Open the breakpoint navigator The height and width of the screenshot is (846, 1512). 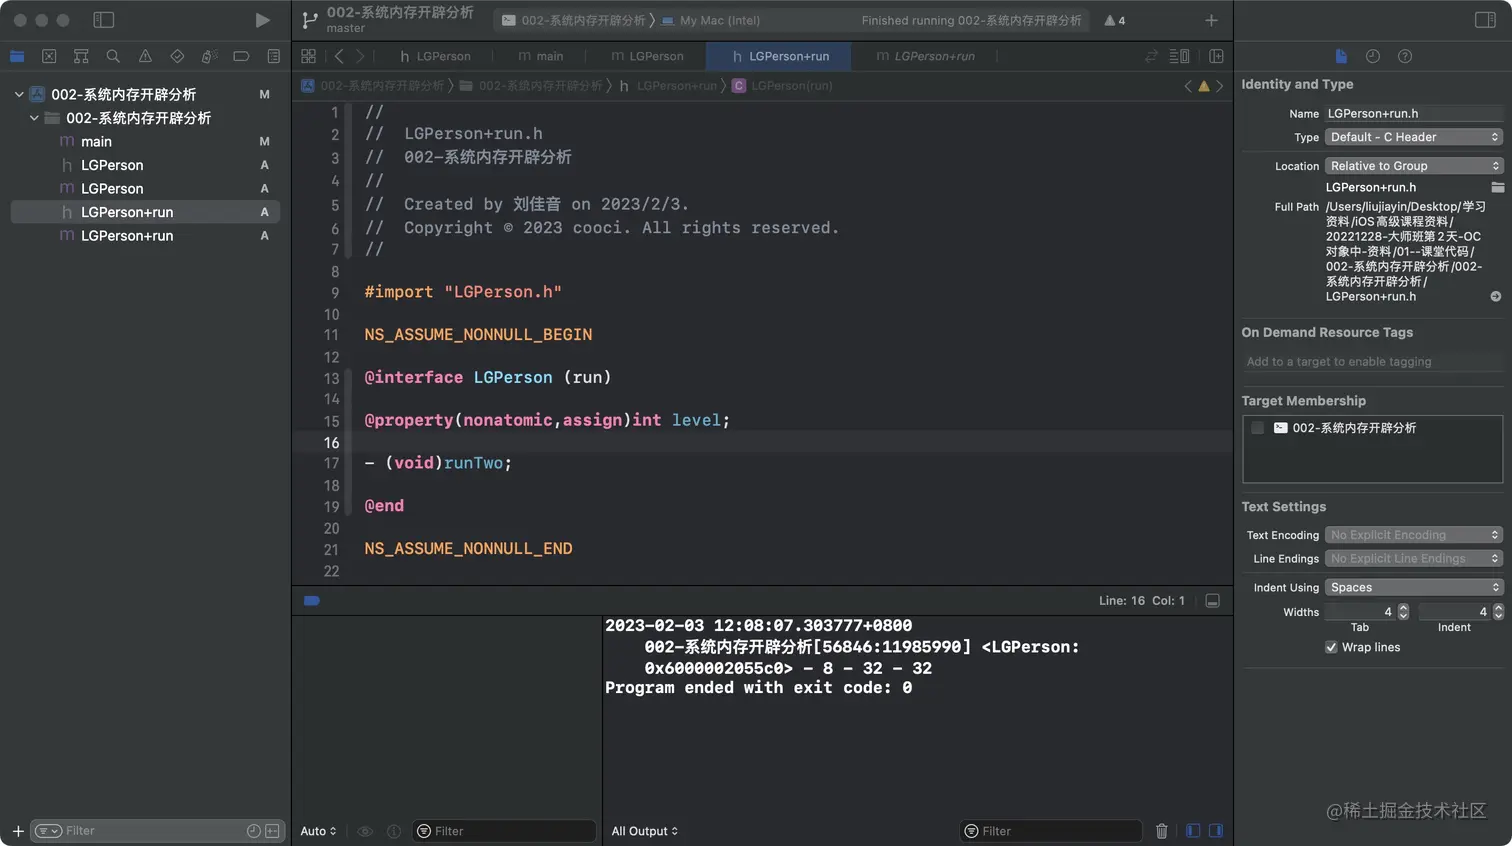tap(241, 56)
